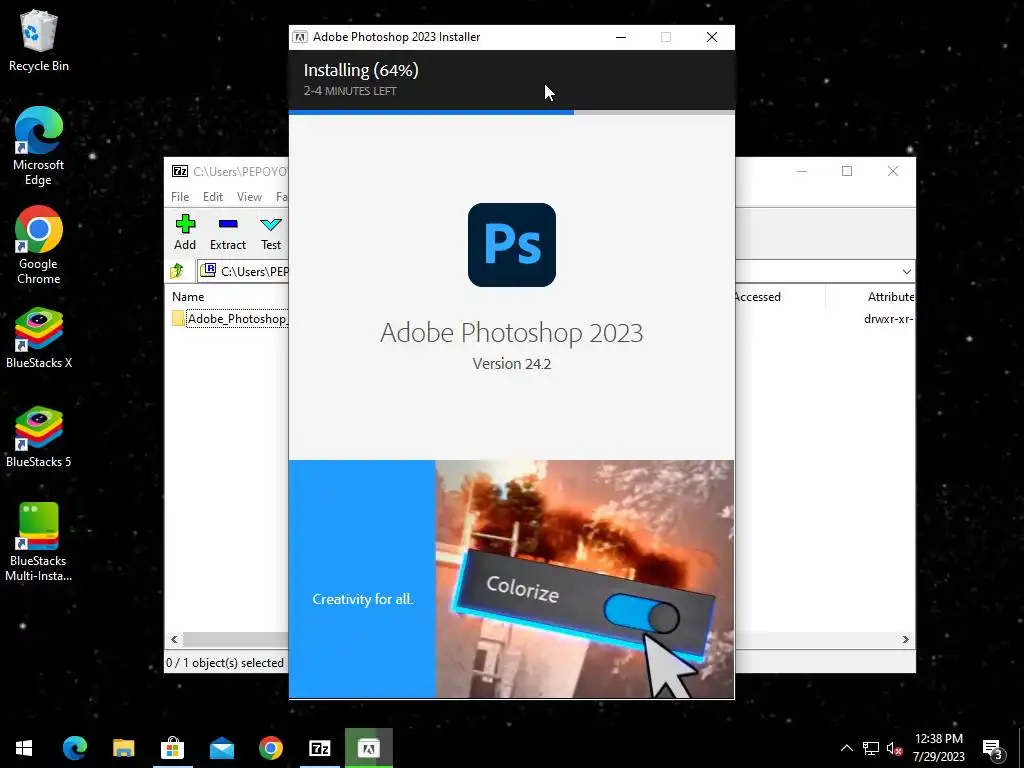This screenshot has height=768, width=1024.
Task: Minimize the Photoshop 2023 Installer window
Action: click(x=621, y=37)
